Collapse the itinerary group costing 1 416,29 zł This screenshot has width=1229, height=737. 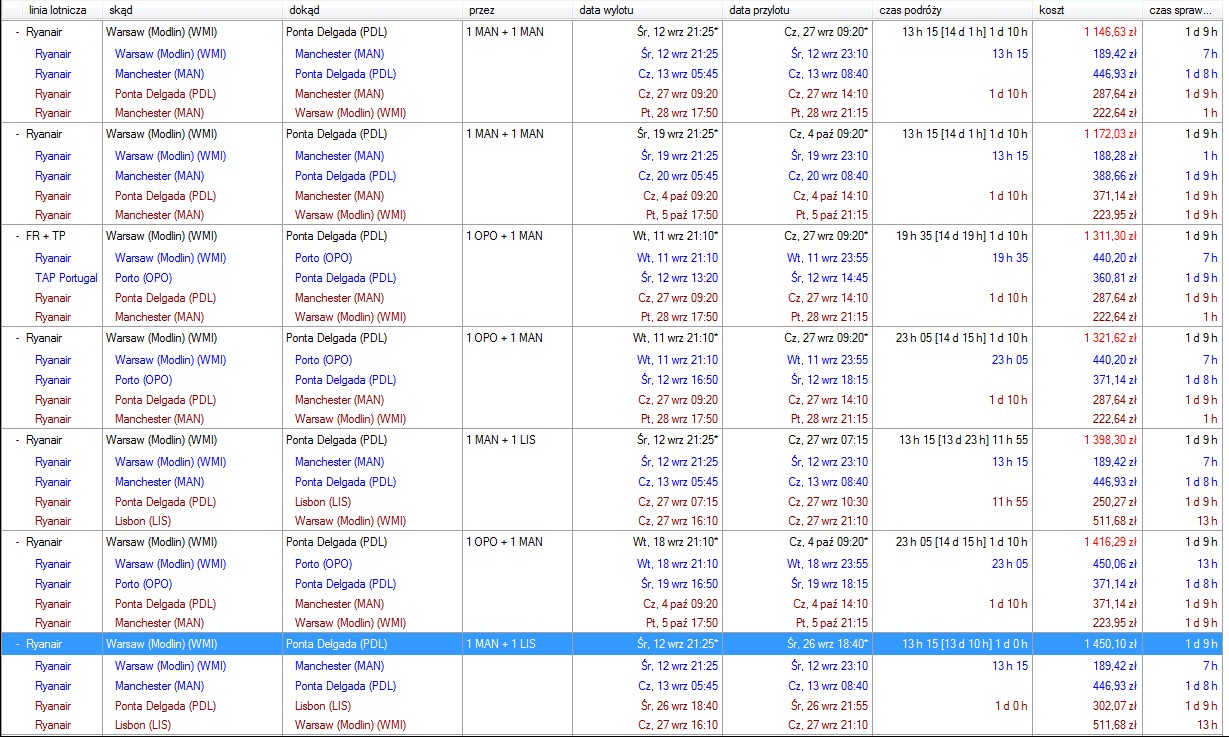coord(17,542)
